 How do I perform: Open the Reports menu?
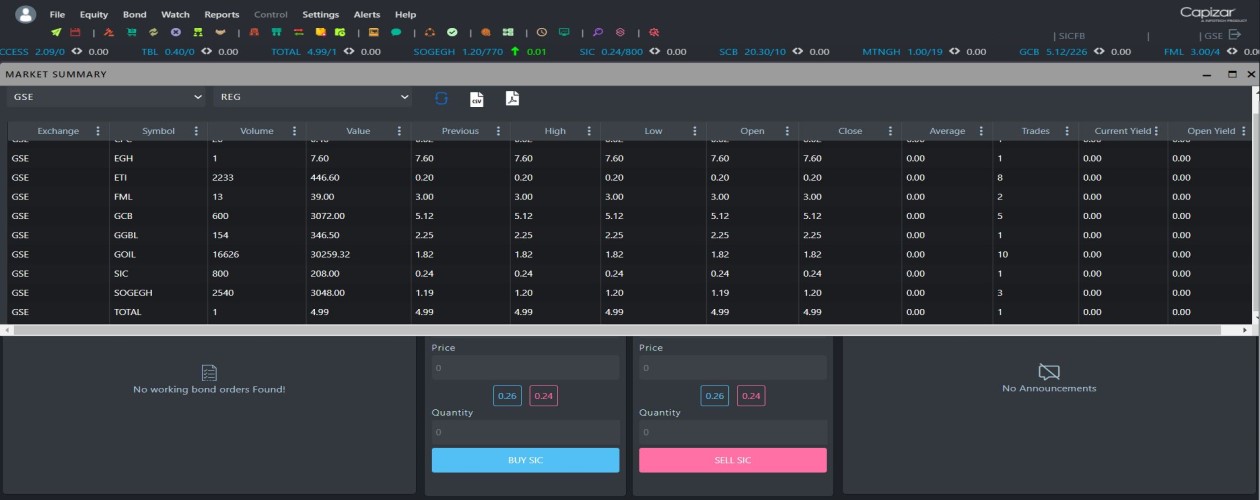pos(222,15)
